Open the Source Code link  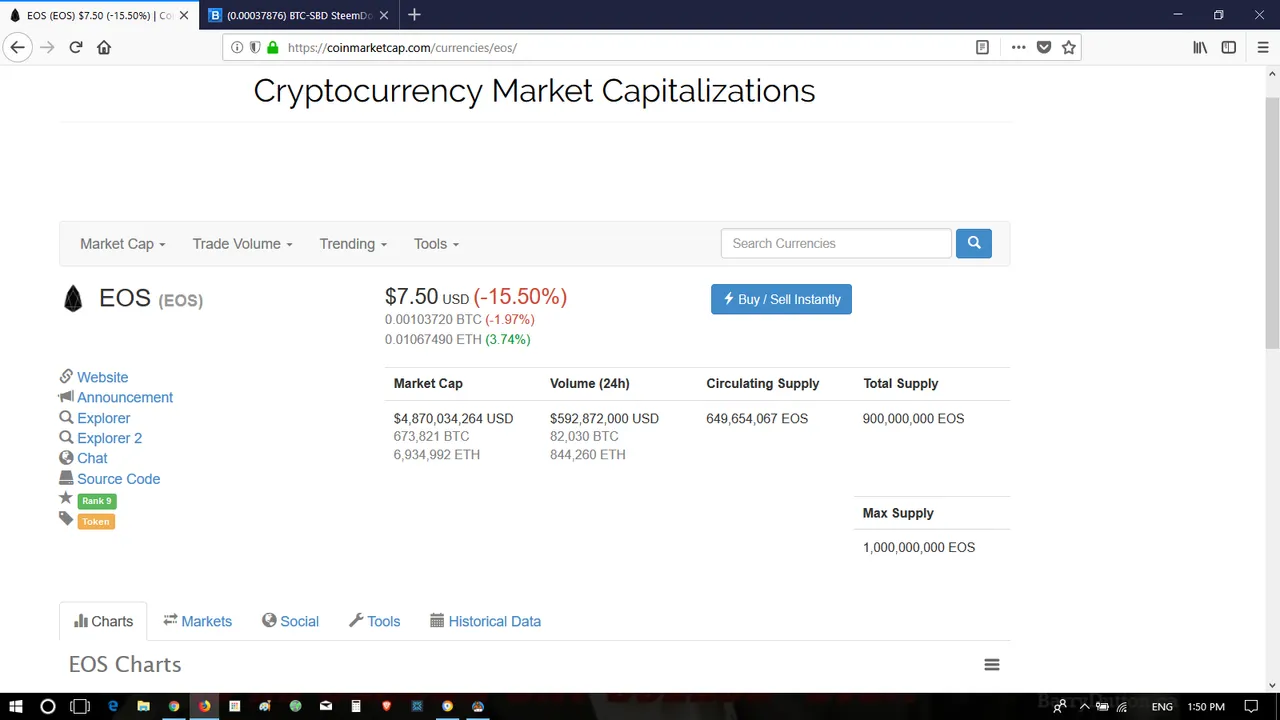(x=118, y=479)
